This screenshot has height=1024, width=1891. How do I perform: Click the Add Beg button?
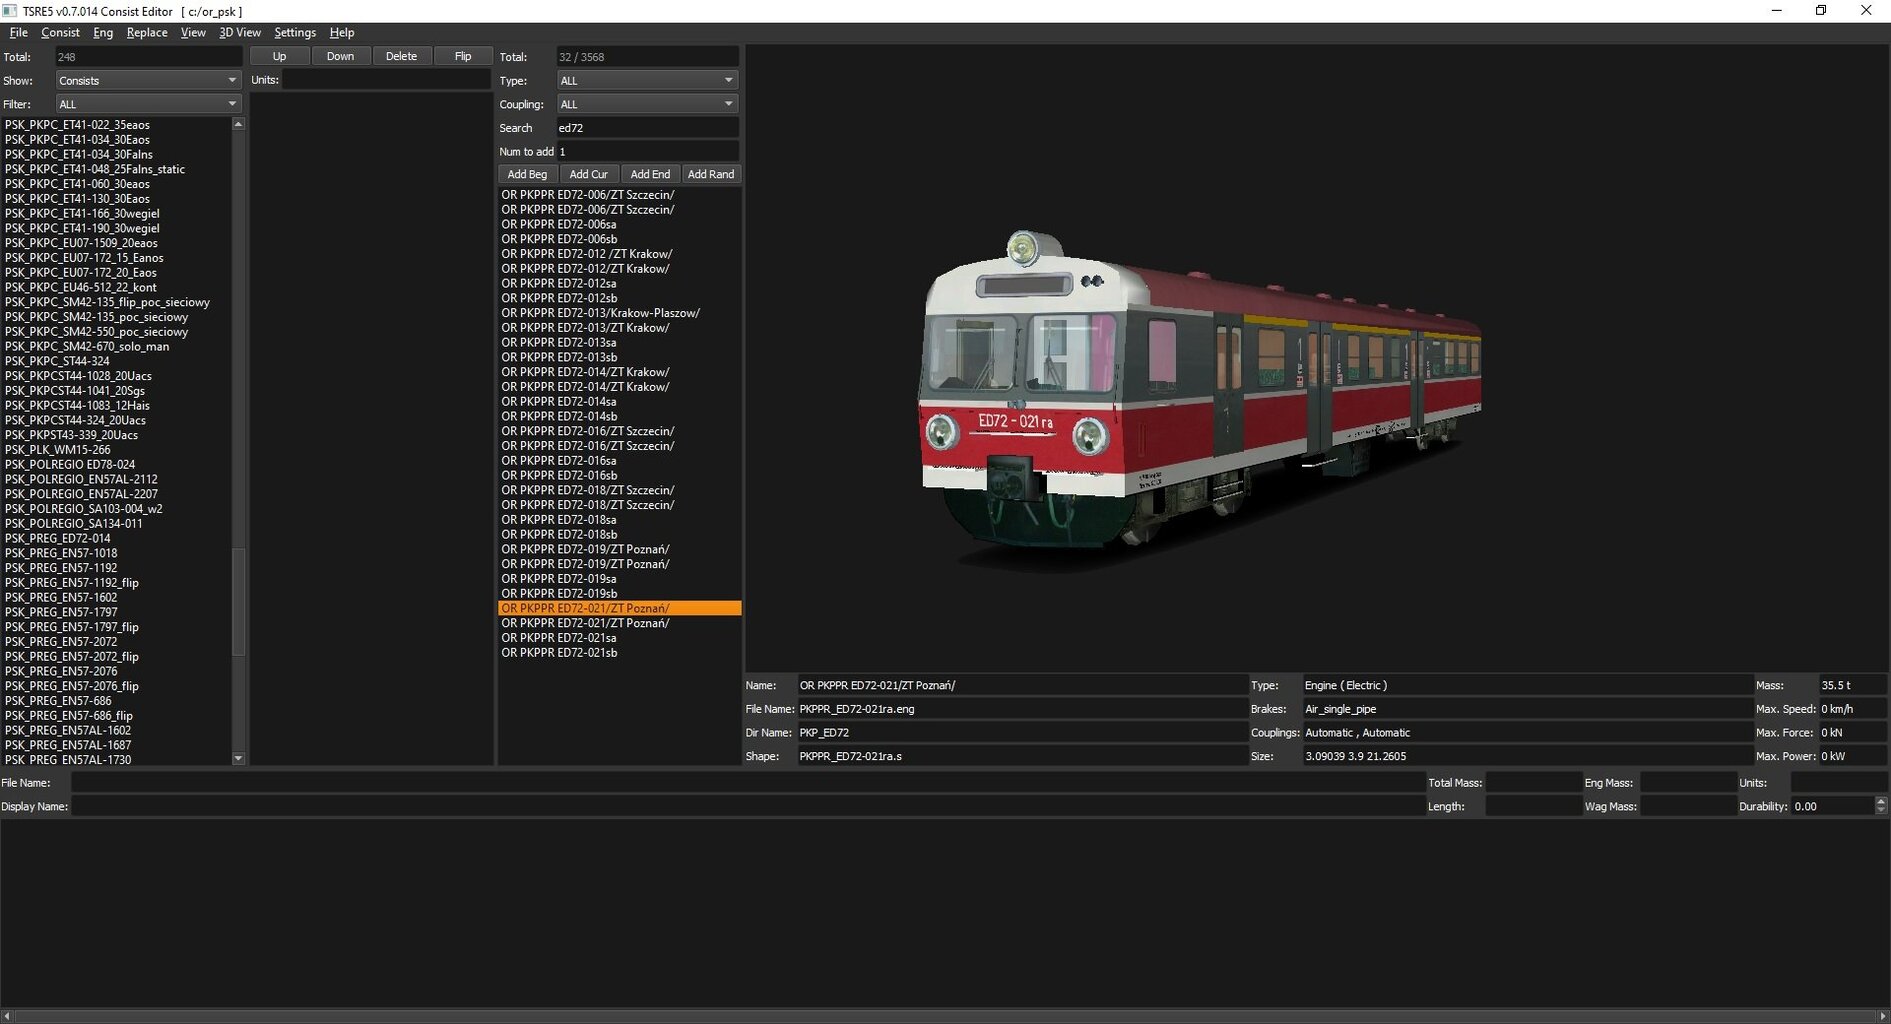click(x=527, y=174)
